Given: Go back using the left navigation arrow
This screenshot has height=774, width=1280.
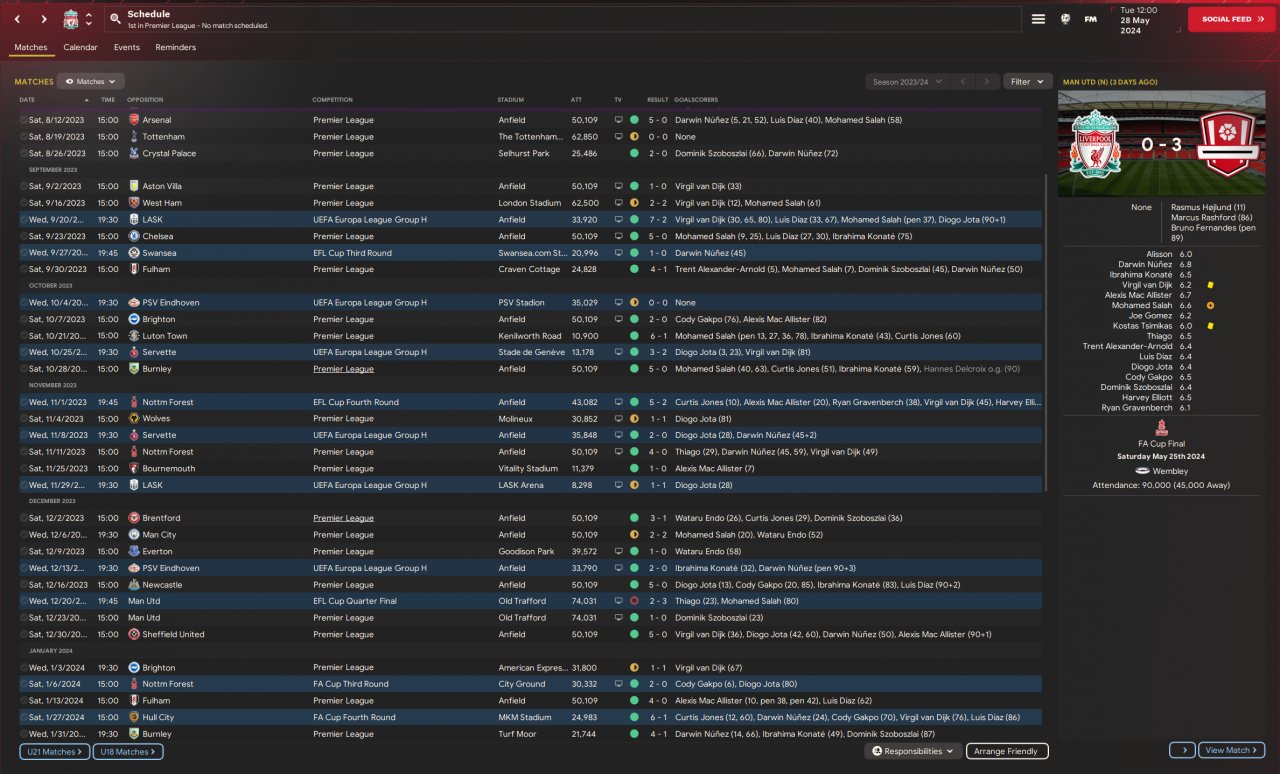Looking at the screenshot, I should [17, 19].
